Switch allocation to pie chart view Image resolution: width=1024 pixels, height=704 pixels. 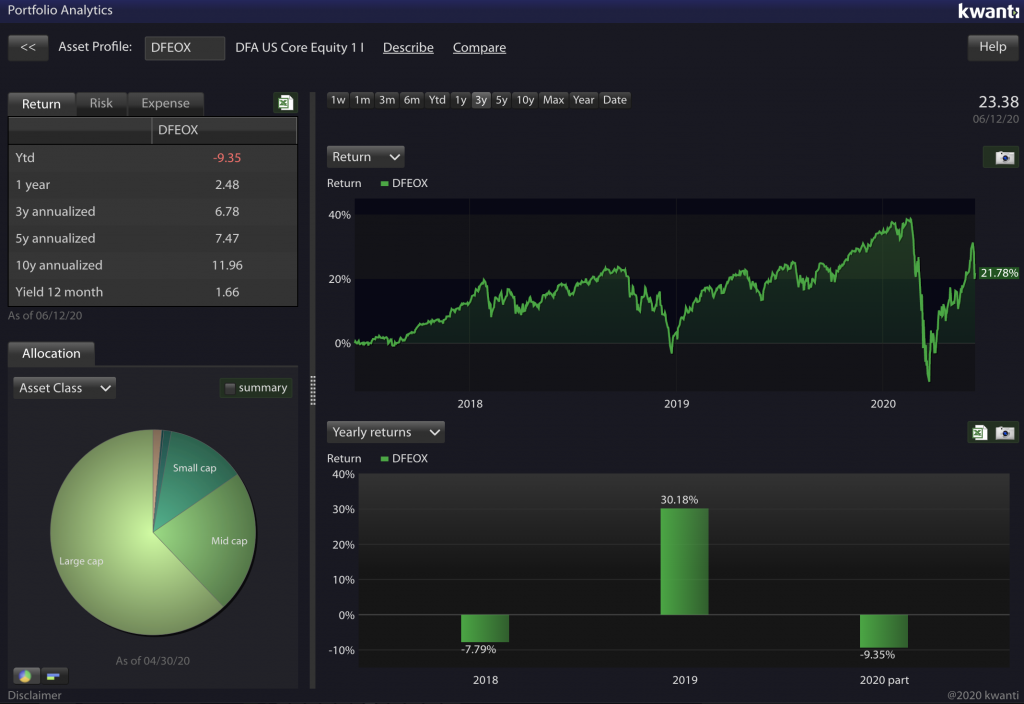coord(26,676)
